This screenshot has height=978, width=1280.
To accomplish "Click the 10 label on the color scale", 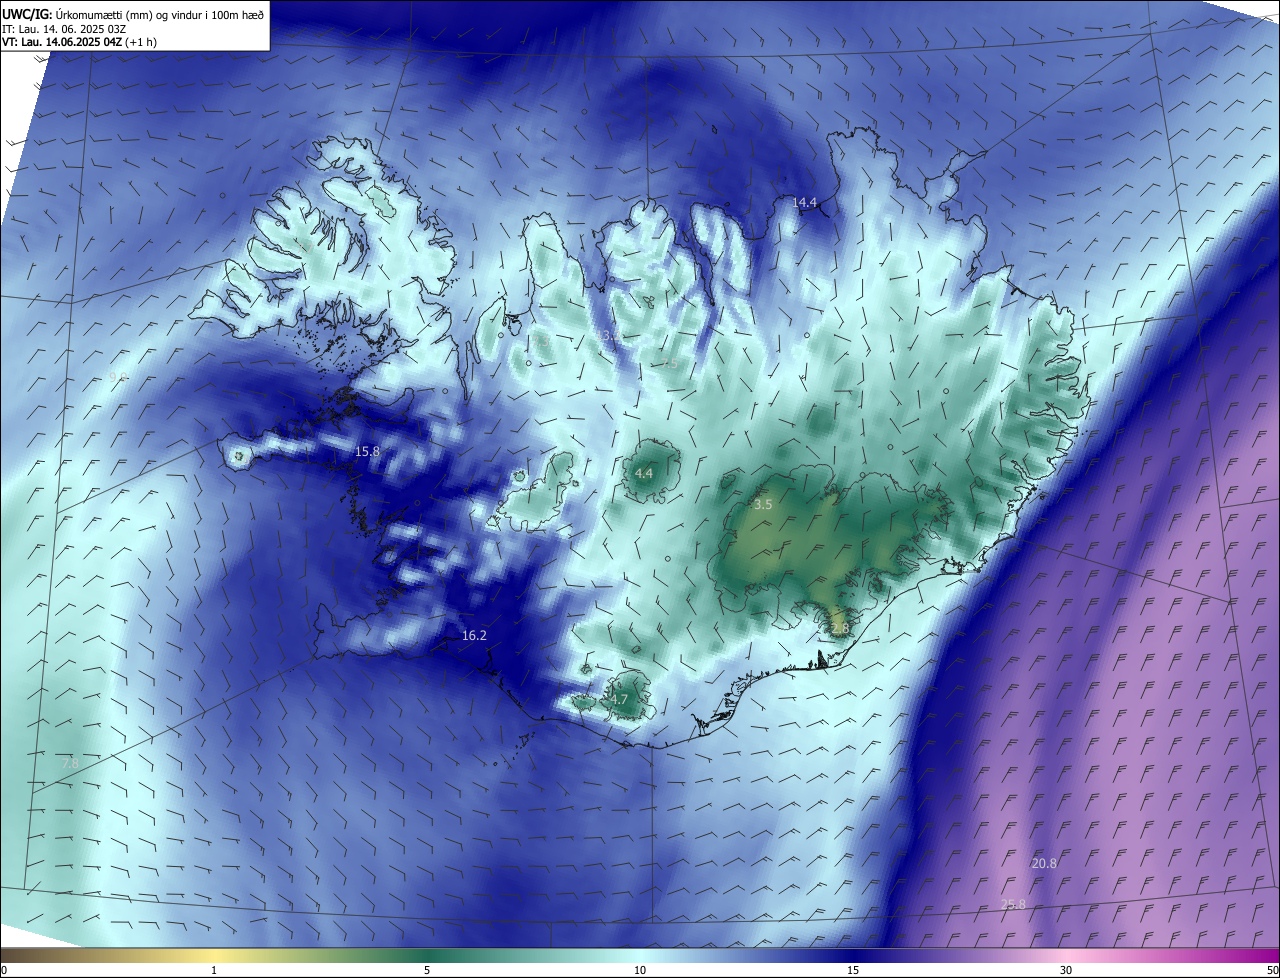I will [640, 971].
